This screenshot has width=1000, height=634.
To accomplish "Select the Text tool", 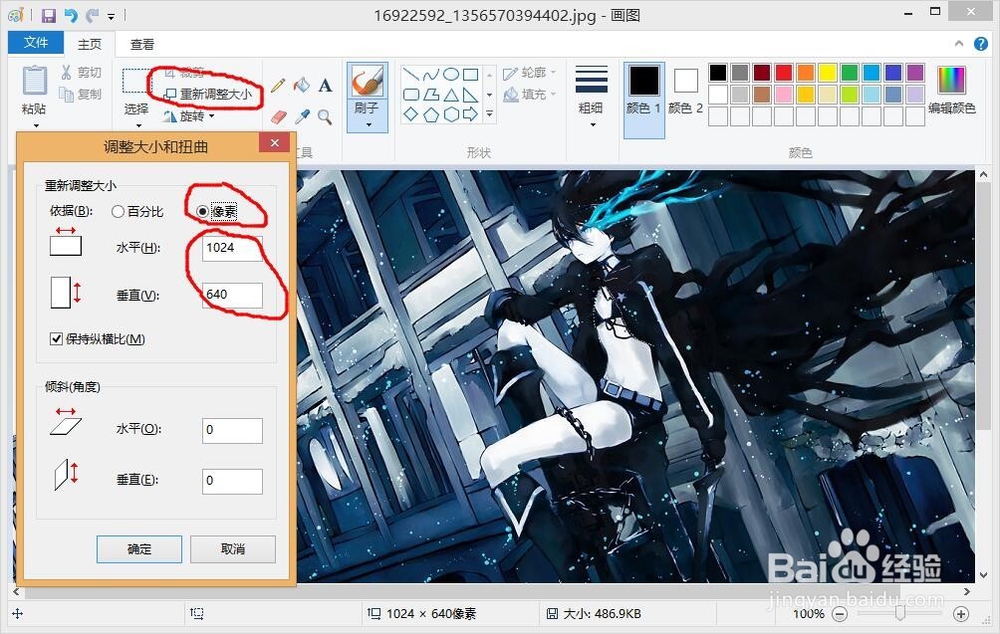I will (x=325, y=85).
